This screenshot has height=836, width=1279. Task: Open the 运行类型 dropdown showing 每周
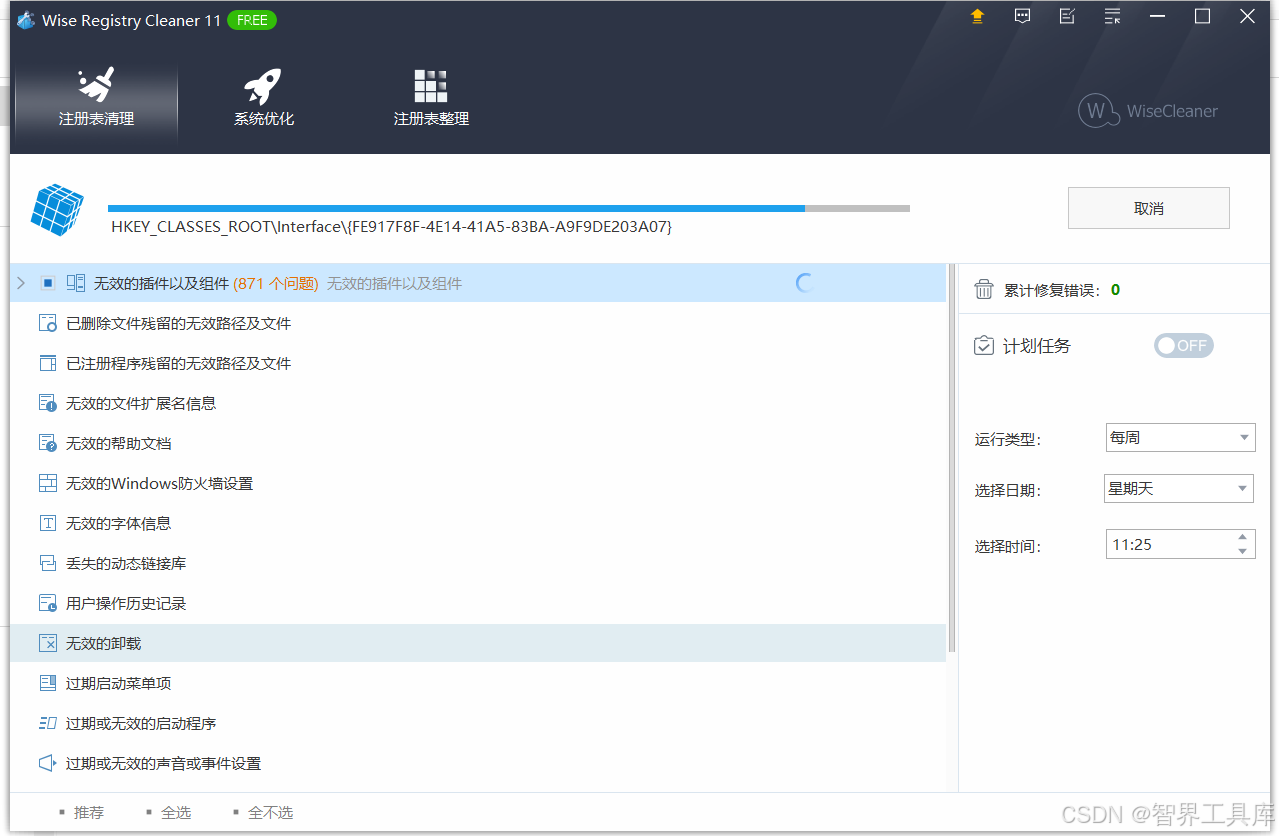(x=1180, y=437)
